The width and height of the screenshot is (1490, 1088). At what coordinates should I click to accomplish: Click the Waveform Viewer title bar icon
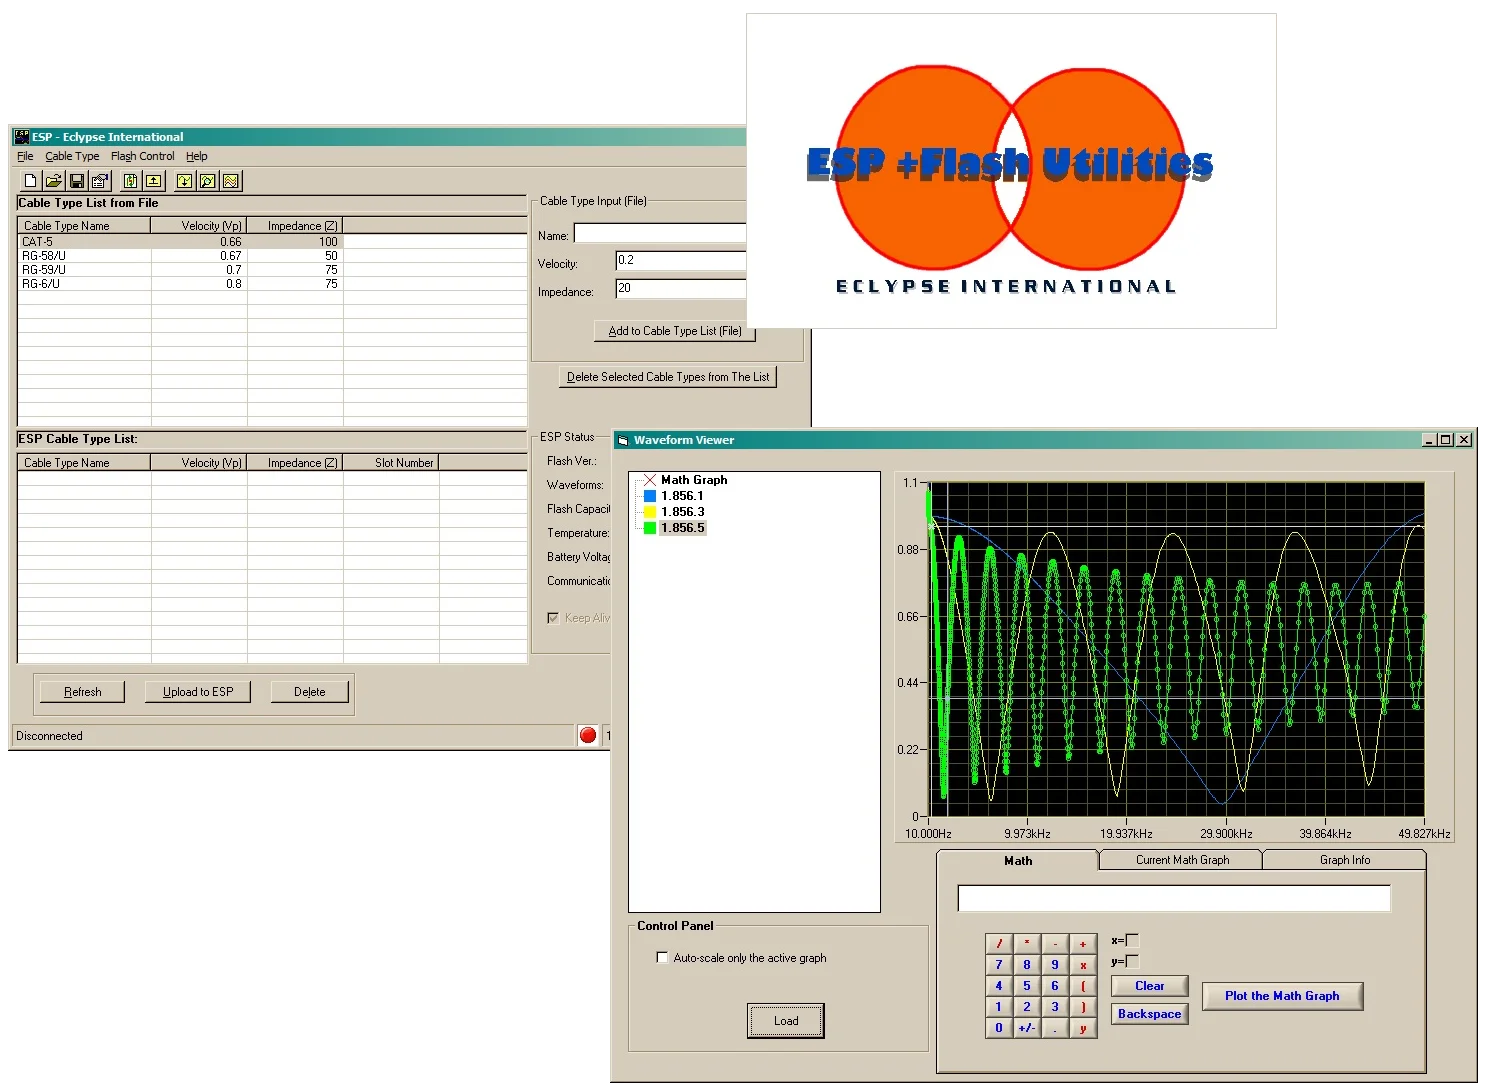point(623,440)
